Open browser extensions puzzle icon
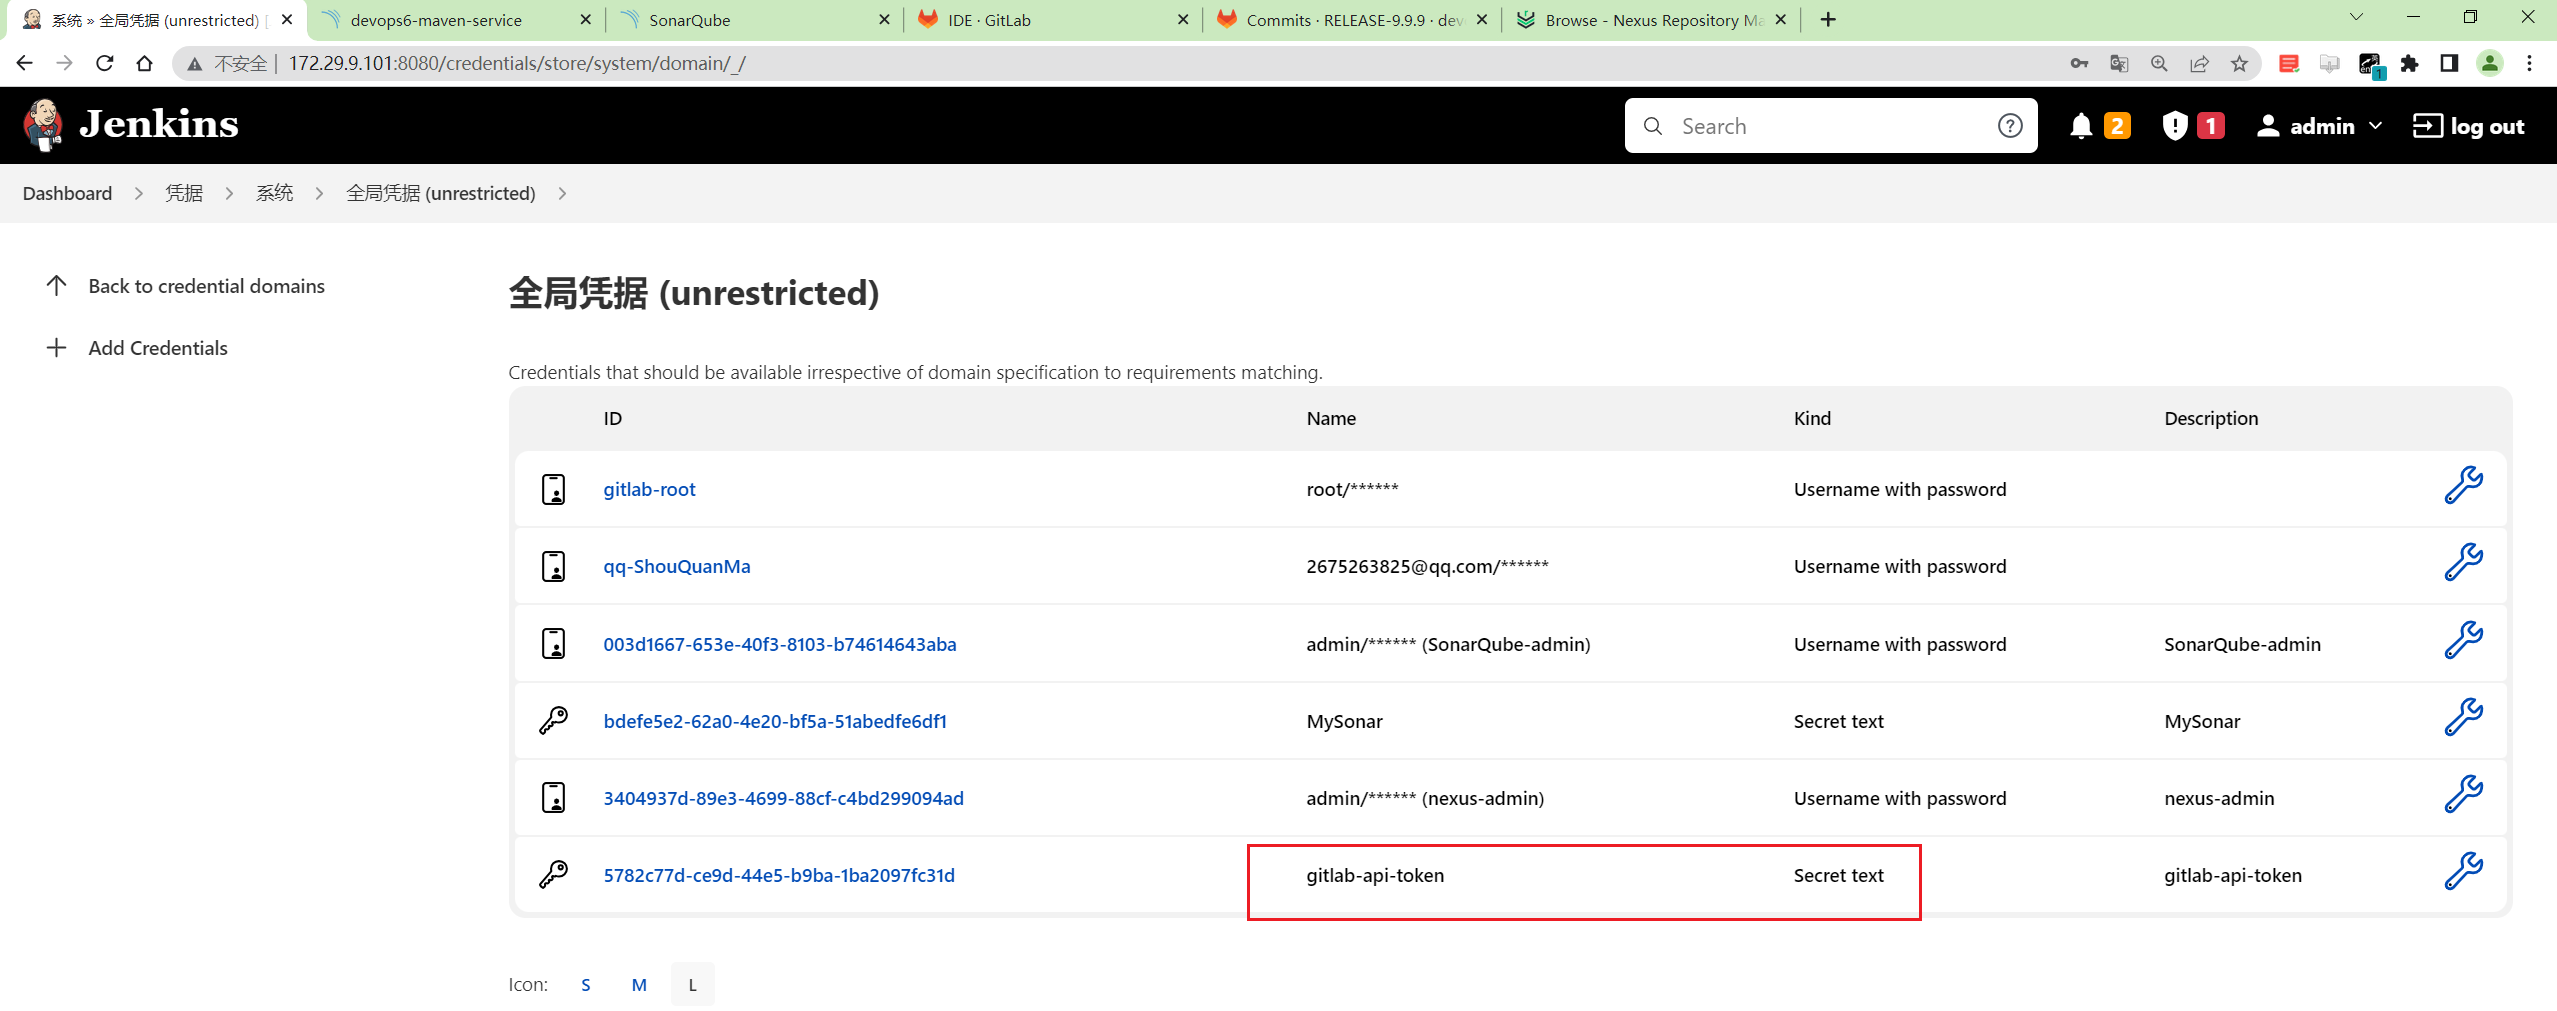The width and height of the screenshot is (2557, 1011). (x=2409, y=64)
